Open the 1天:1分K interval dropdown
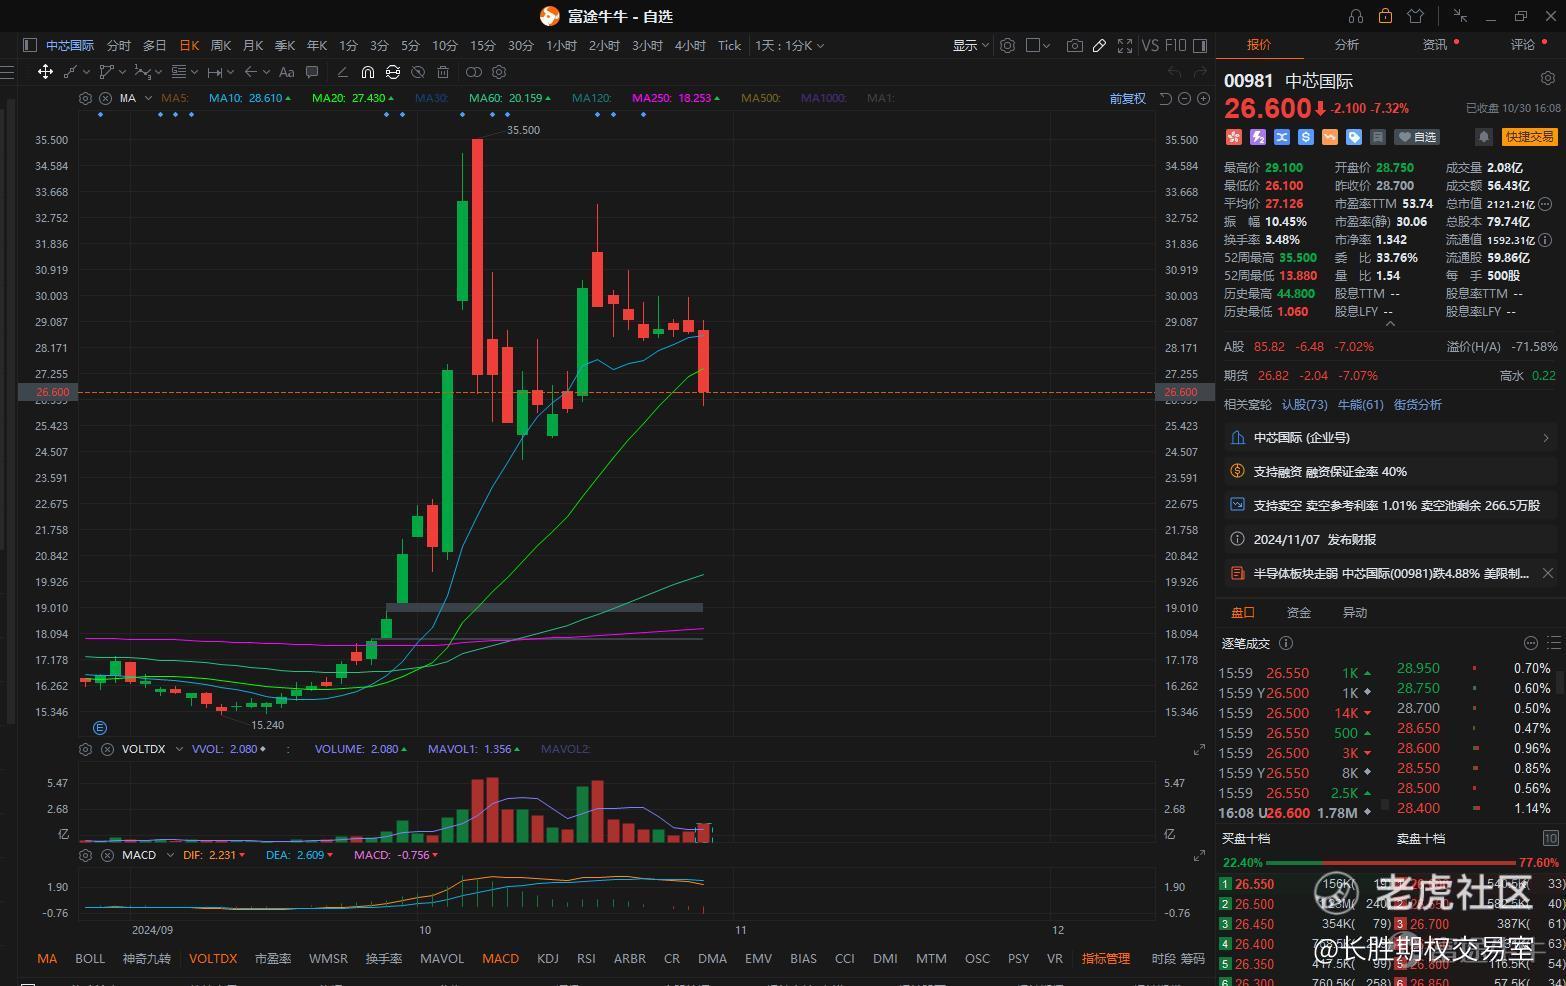 coord(789,45)
